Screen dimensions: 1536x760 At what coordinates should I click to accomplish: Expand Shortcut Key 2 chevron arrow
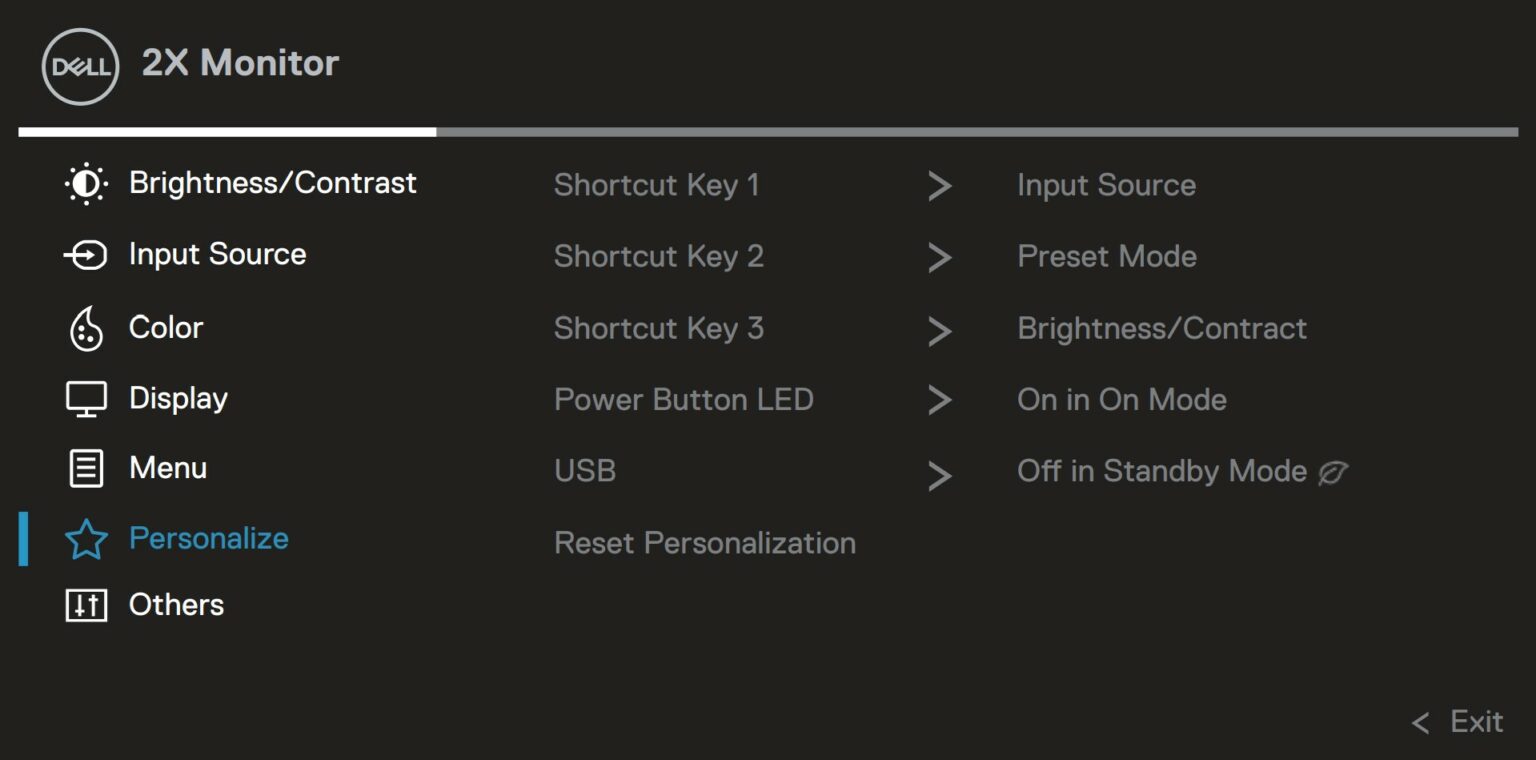[939, 258]
